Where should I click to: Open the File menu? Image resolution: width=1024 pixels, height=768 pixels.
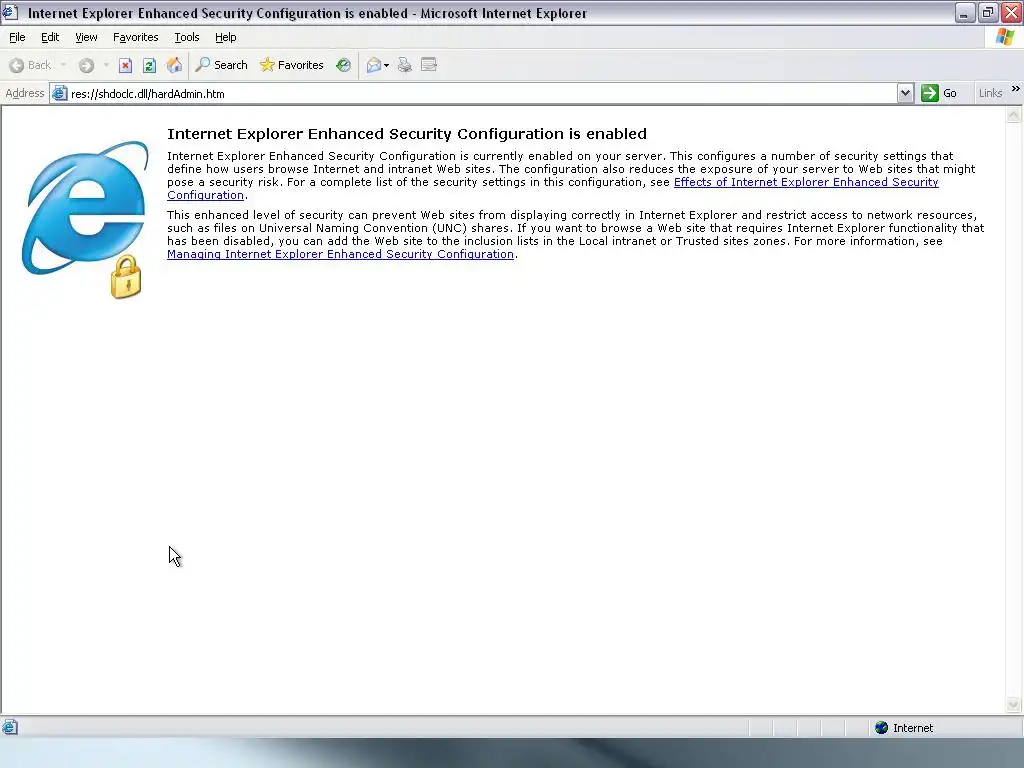[17, 37]
